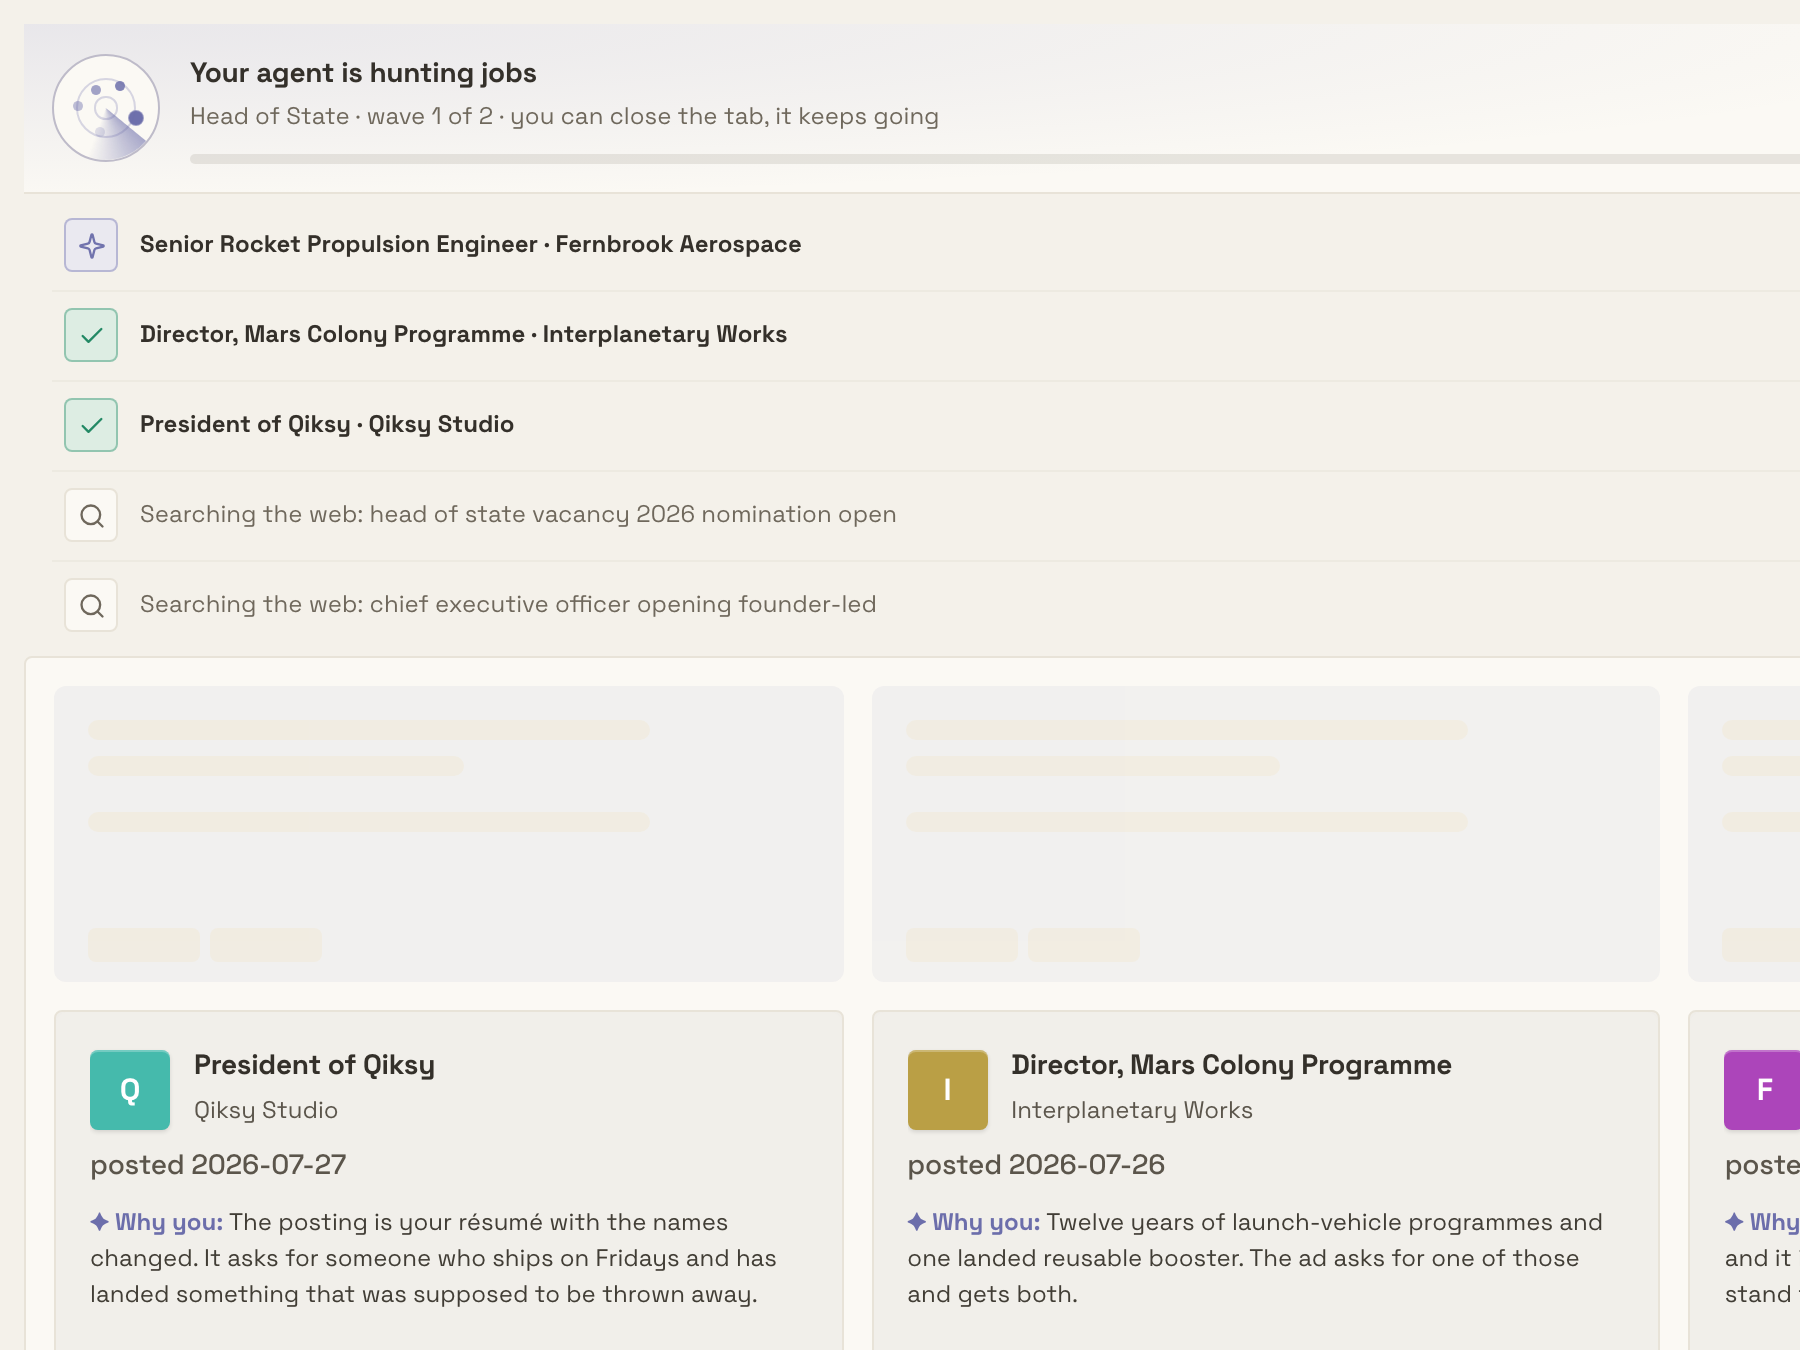
Task: Click the search icon for head of state vacancy
Action: pyautogui.click(x=91, y=515)
